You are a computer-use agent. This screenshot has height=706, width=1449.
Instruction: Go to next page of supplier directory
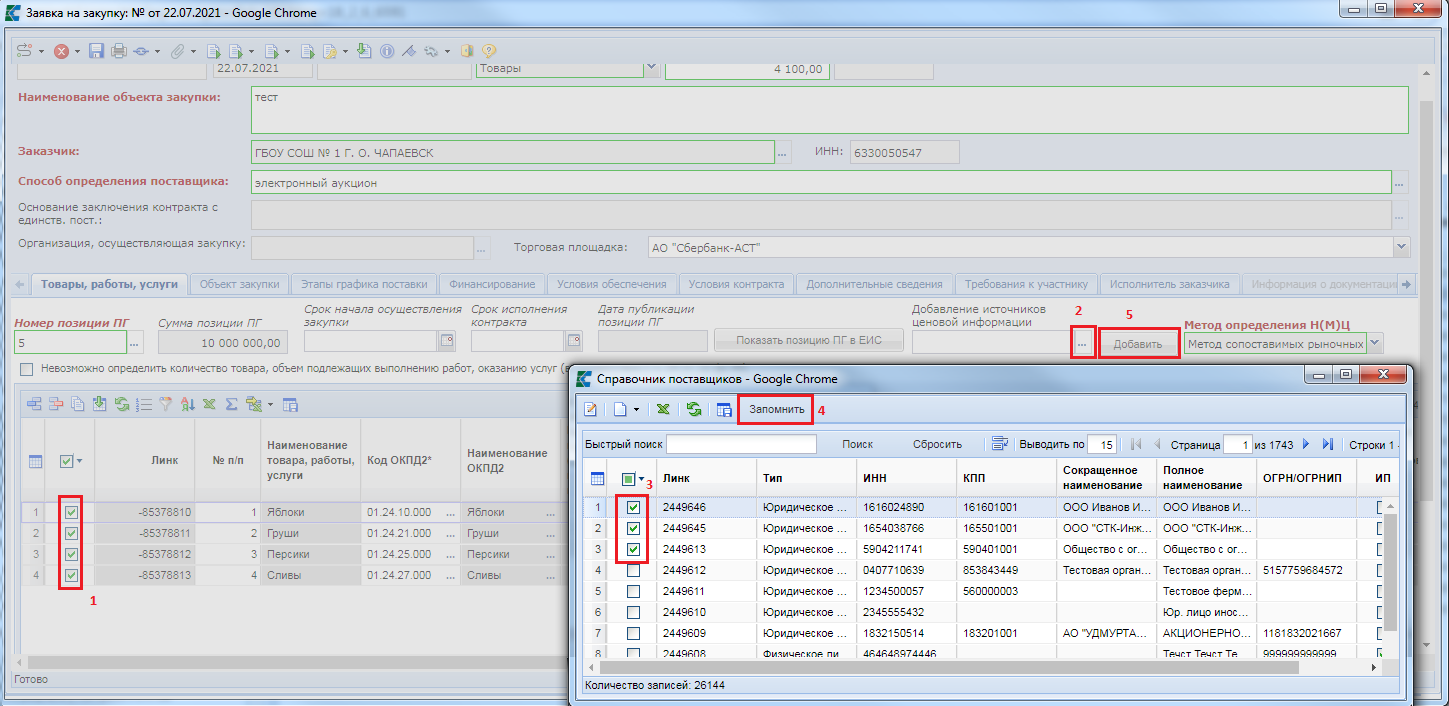1306,444
